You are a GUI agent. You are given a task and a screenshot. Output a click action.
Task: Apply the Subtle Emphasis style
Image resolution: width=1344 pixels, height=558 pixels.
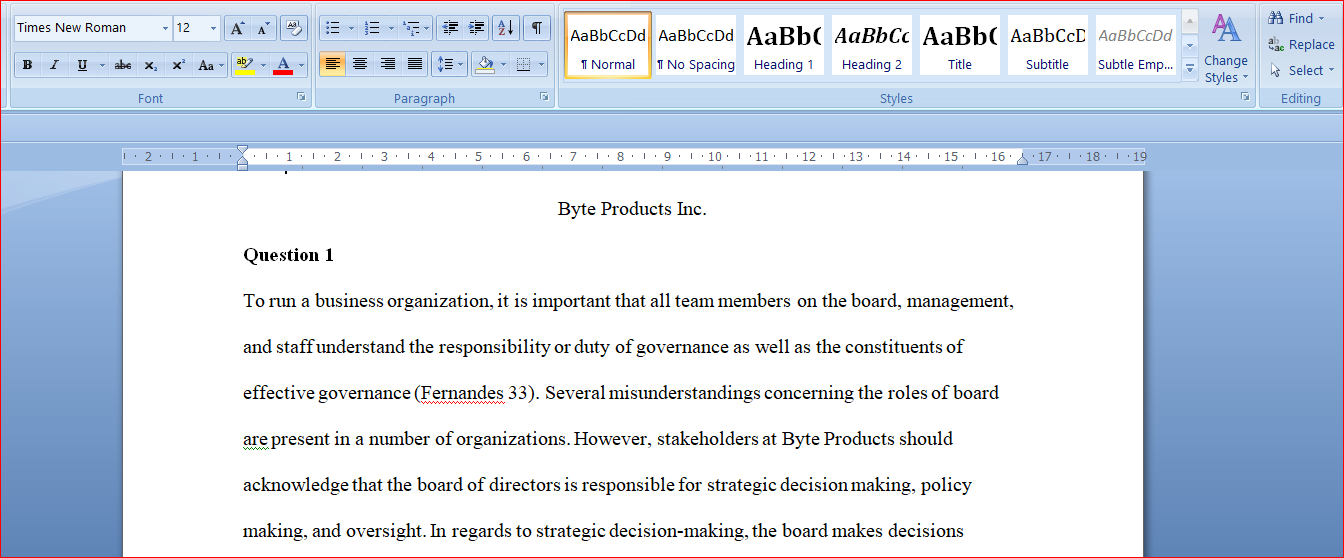tap(1135, 45)
